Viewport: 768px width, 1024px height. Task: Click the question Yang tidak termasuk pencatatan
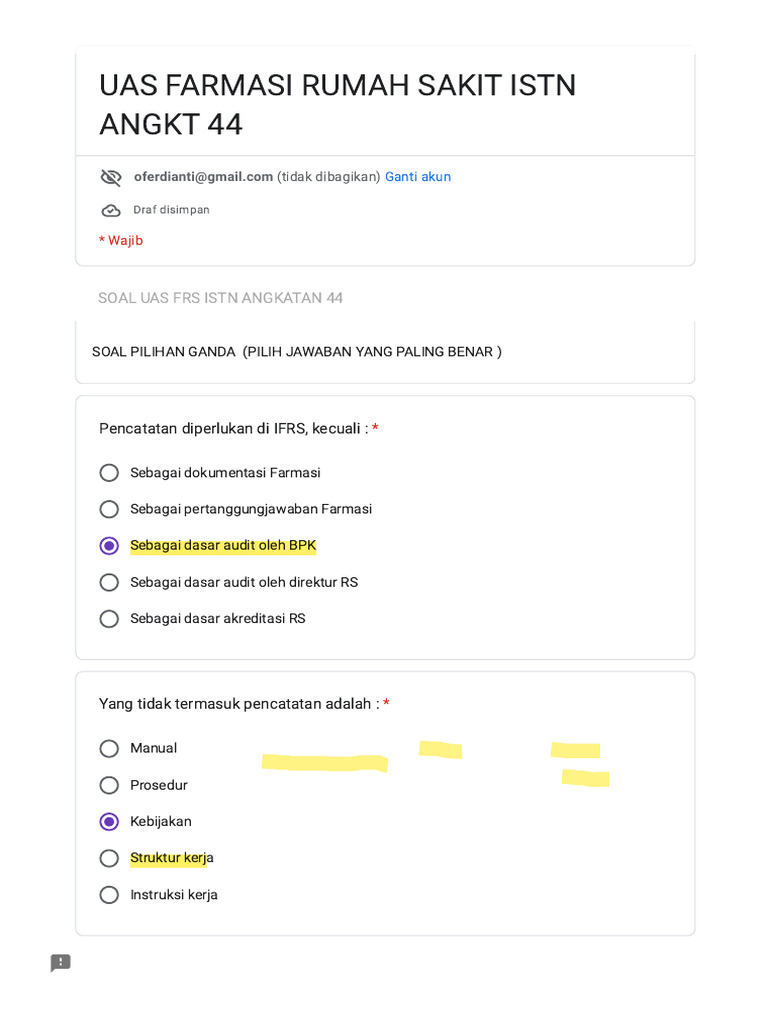pyautogui.click(x=239, y=704)
